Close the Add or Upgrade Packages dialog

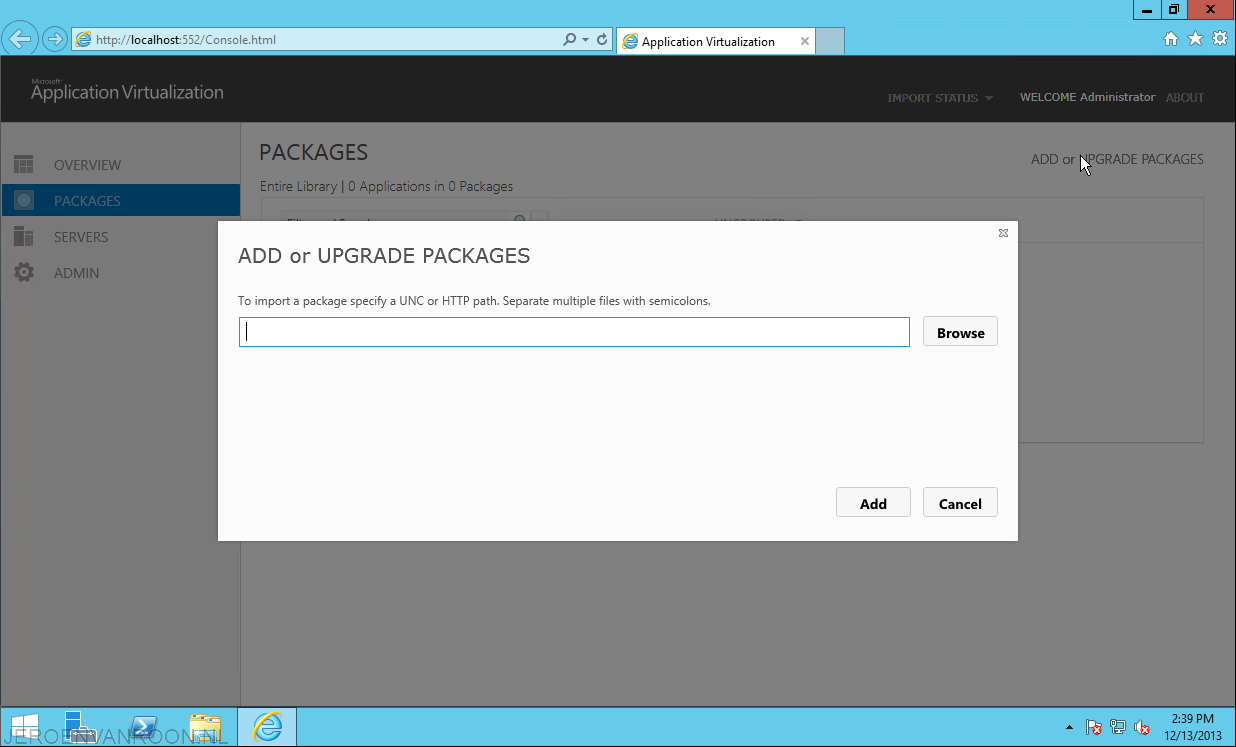1003,233
